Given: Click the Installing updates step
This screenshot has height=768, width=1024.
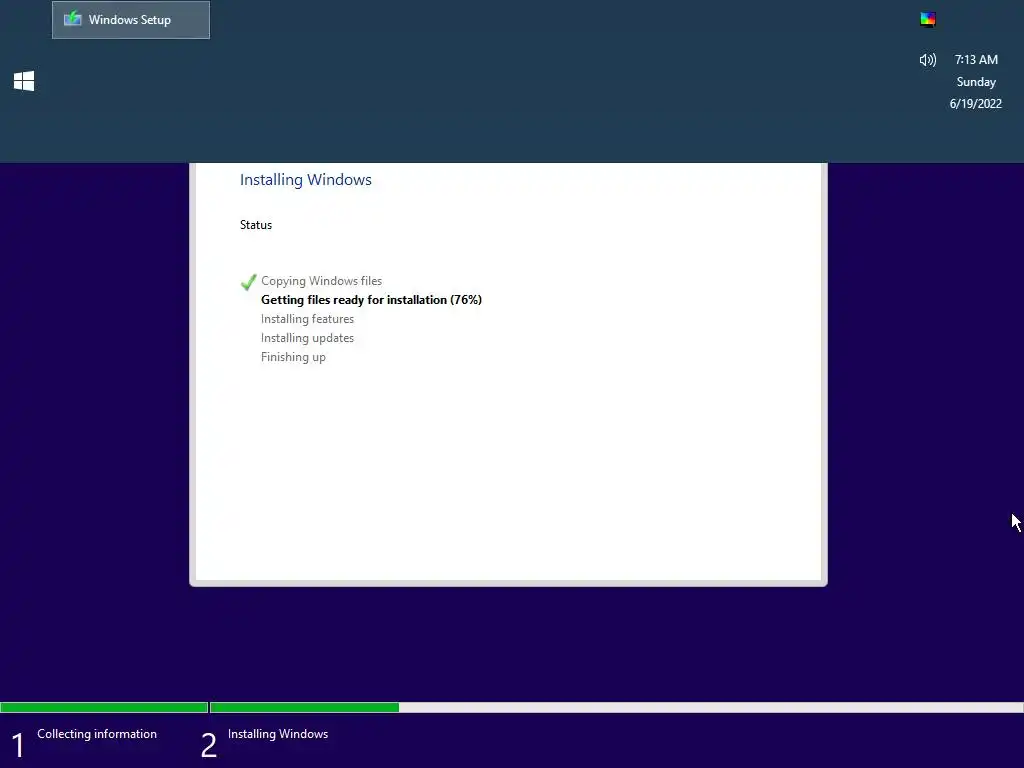Looking at the screenshot, I should 307,338.
